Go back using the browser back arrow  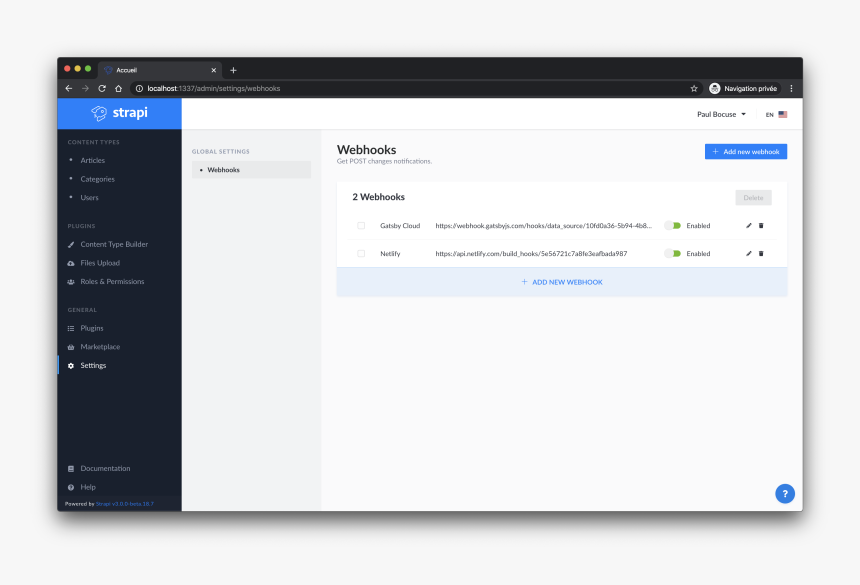point(69,88)
